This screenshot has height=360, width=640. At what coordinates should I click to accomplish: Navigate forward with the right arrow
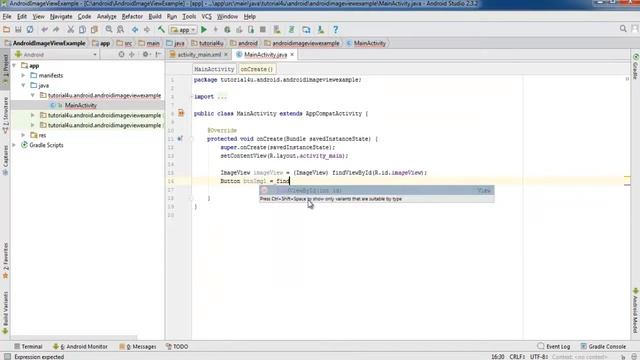click(147, 29)
